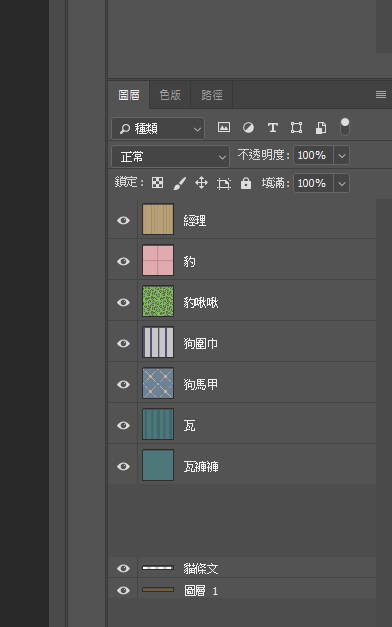Lock artboard nesting icon

pos(224,184)
